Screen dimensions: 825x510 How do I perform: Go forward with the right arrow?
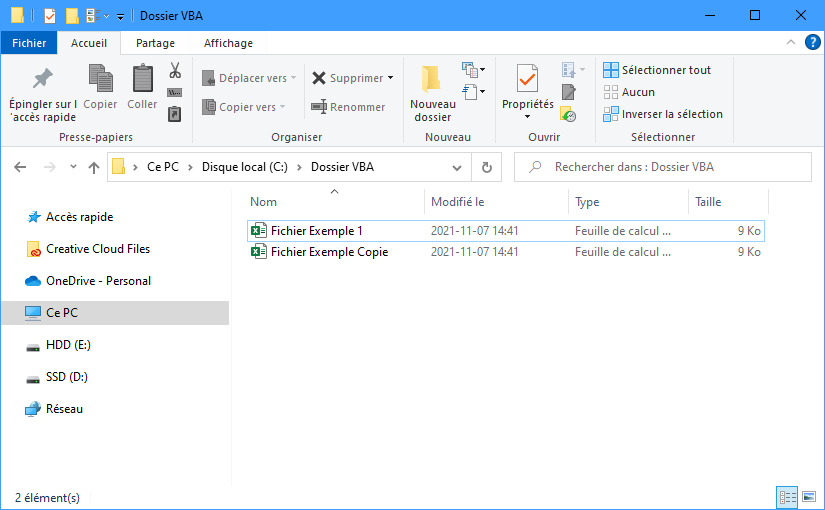[x=49, y=167]
